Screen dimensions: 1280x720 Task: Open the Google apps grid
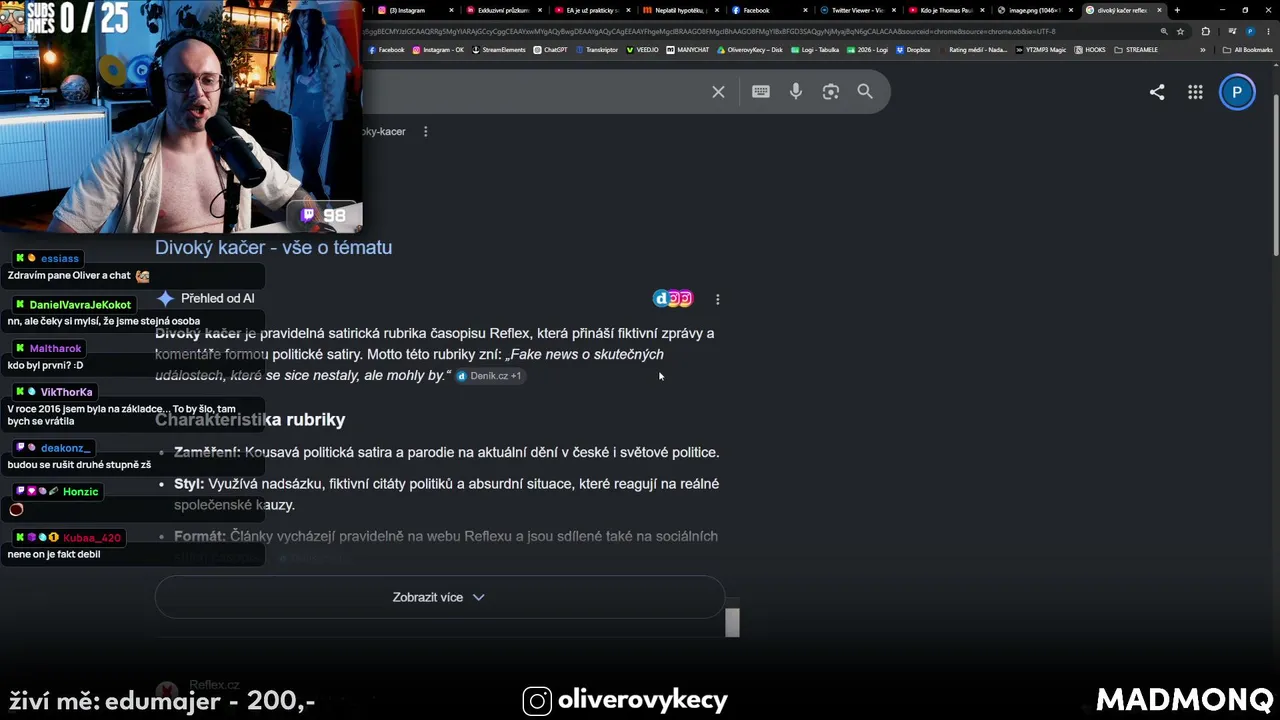pyautogui.click(x=1195, y=92)
